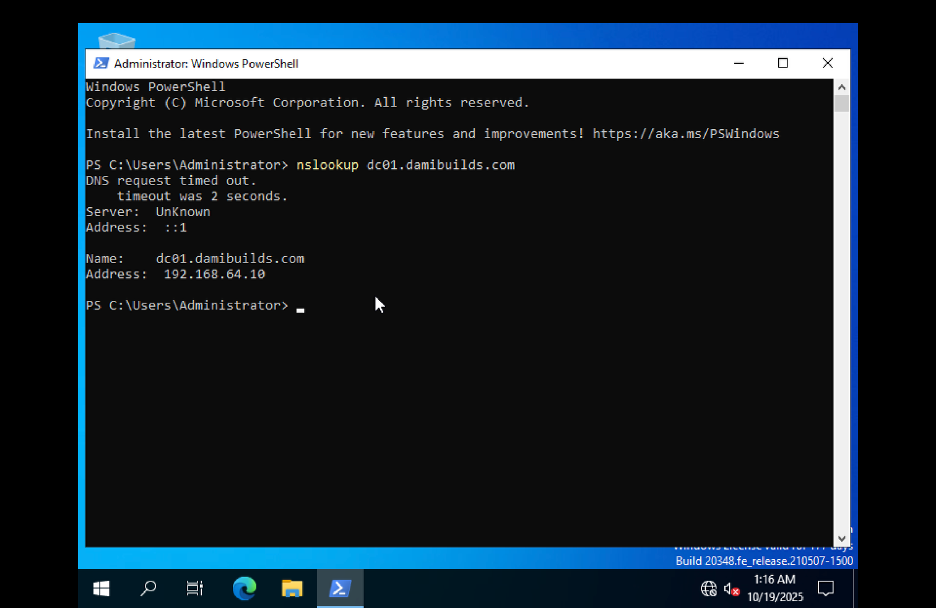Image resolution: width=936 pixels, height=608 pixels.
Task: Open Task View
Action: point(194,588)
